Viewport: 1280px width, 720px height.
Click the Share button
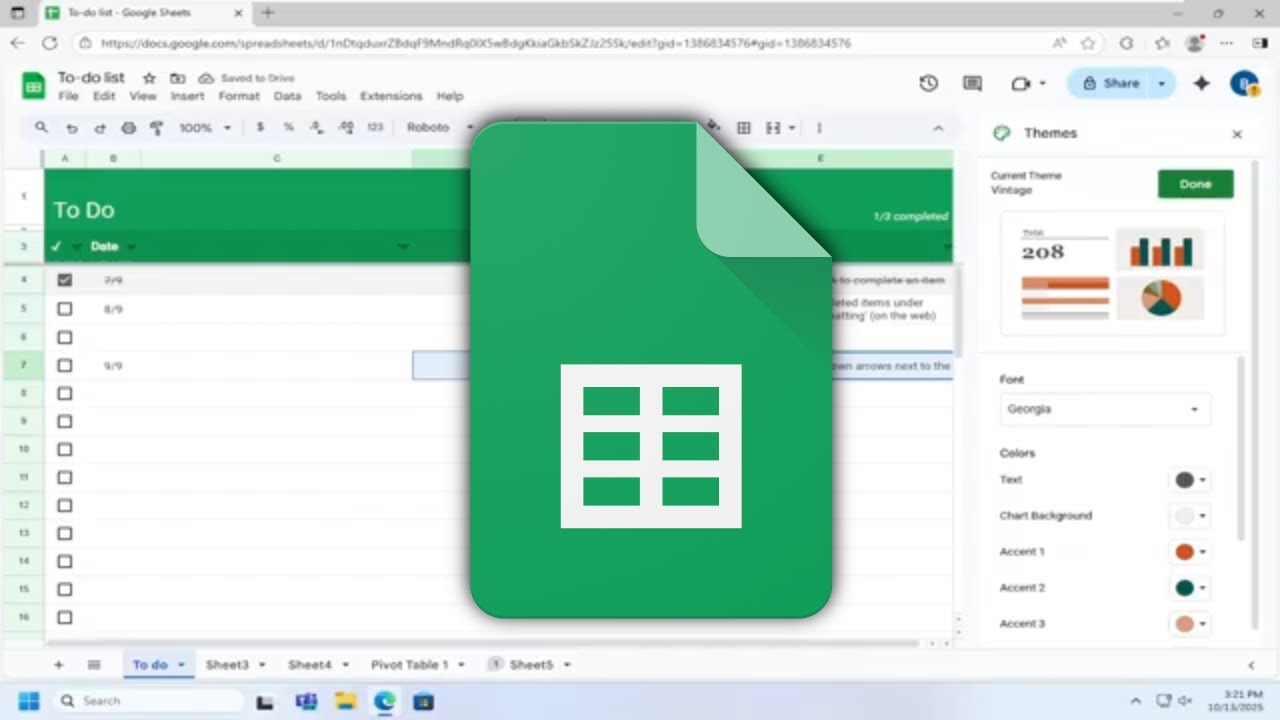pyautogui.click(x=1112, y=84)
